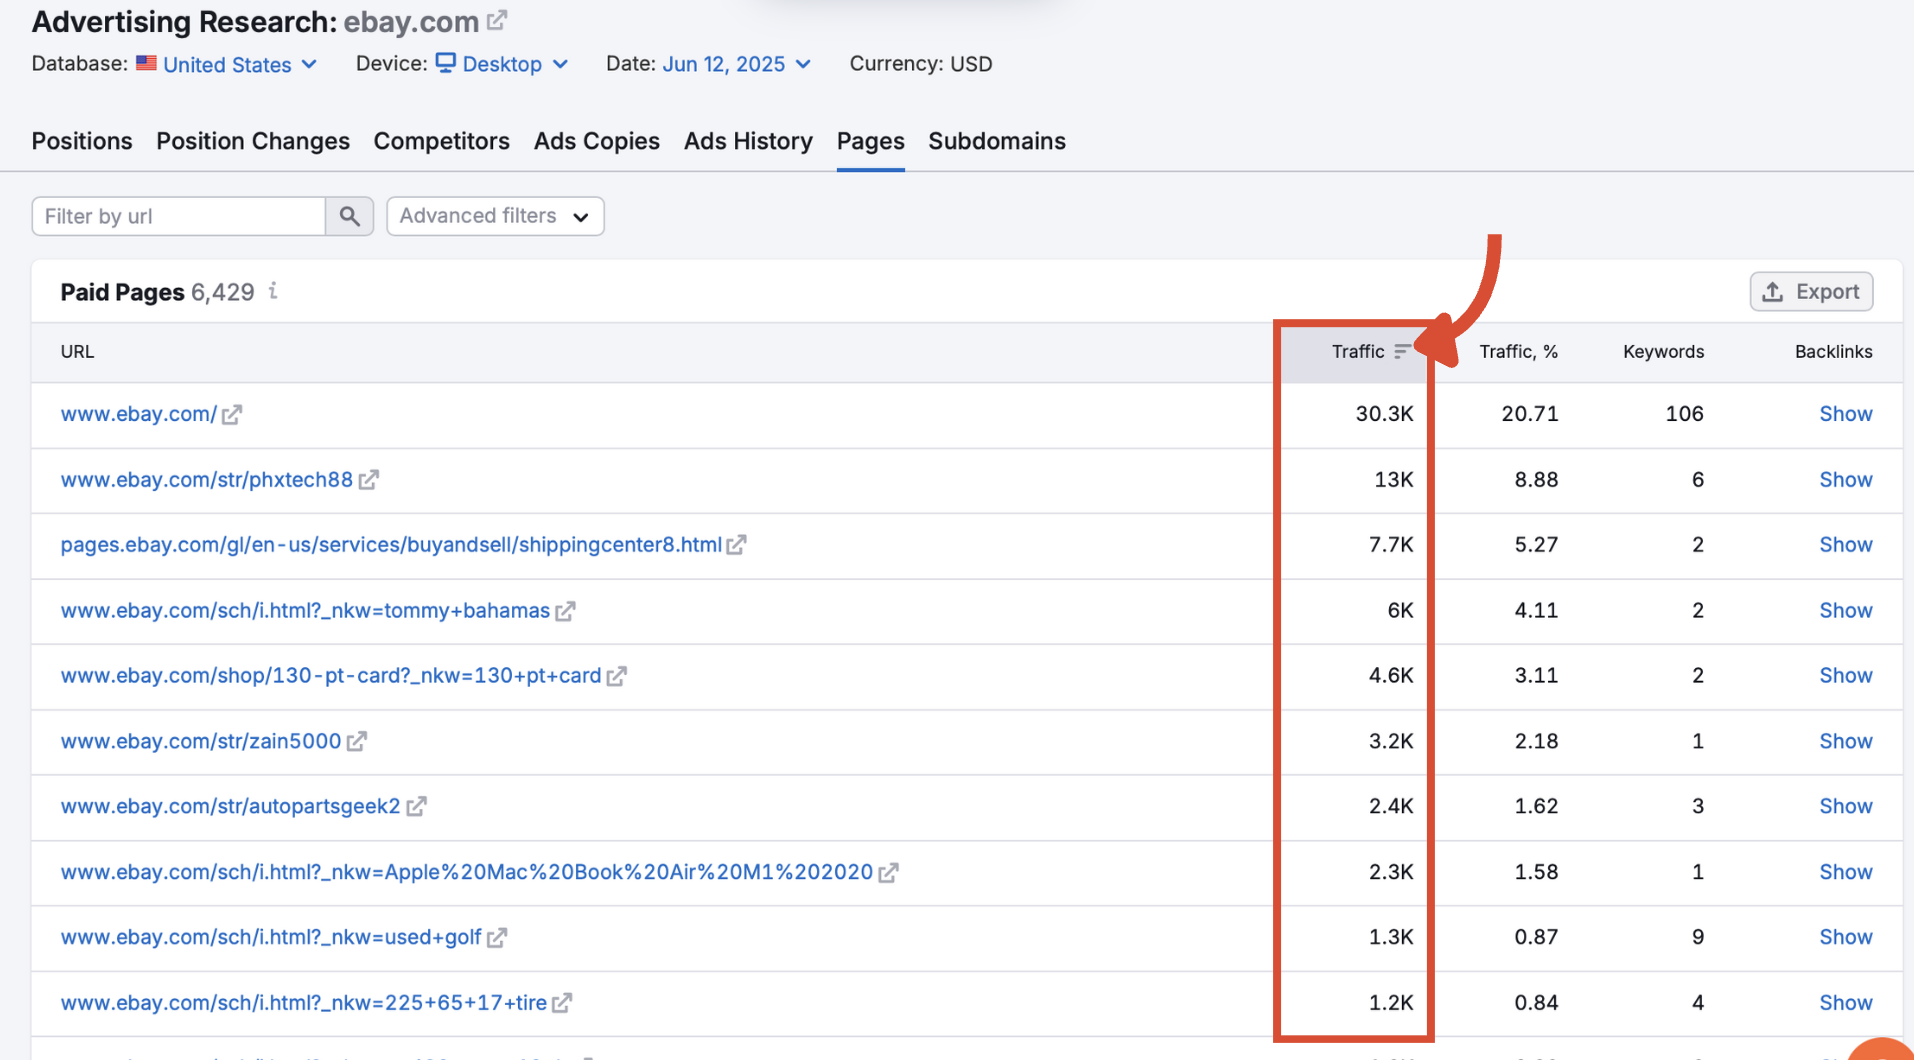Show backlinks for www.ebay.com/

tap(1845, 413)
